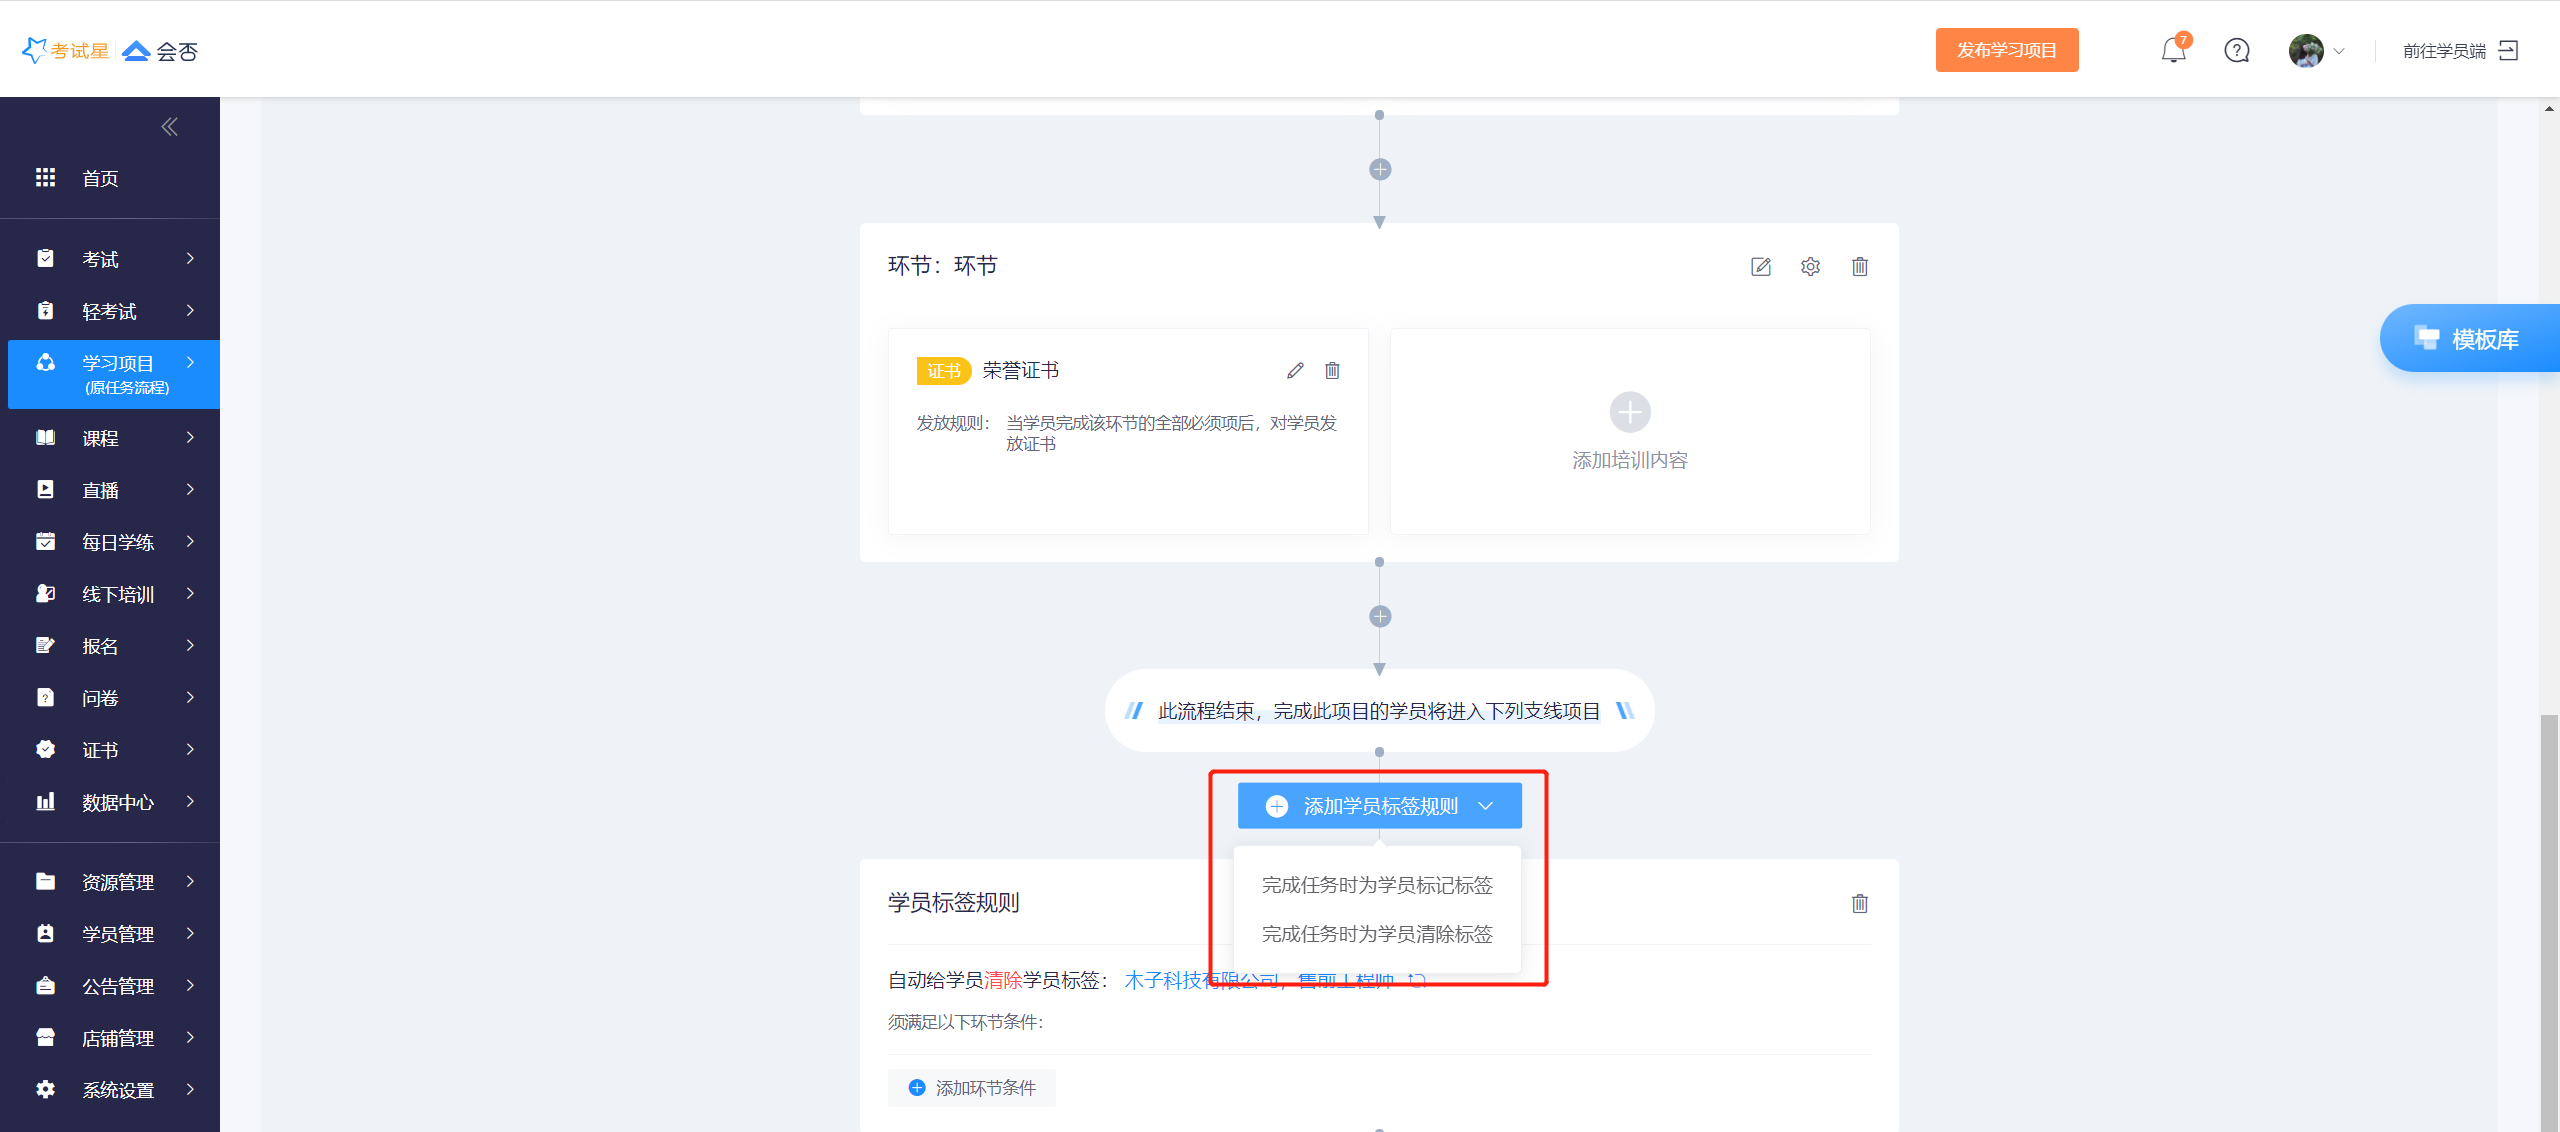Click the 发布学习项目 button
Image resolution: width=2560 pixels, height=1132 pixels.
[x=2006, y=50]
